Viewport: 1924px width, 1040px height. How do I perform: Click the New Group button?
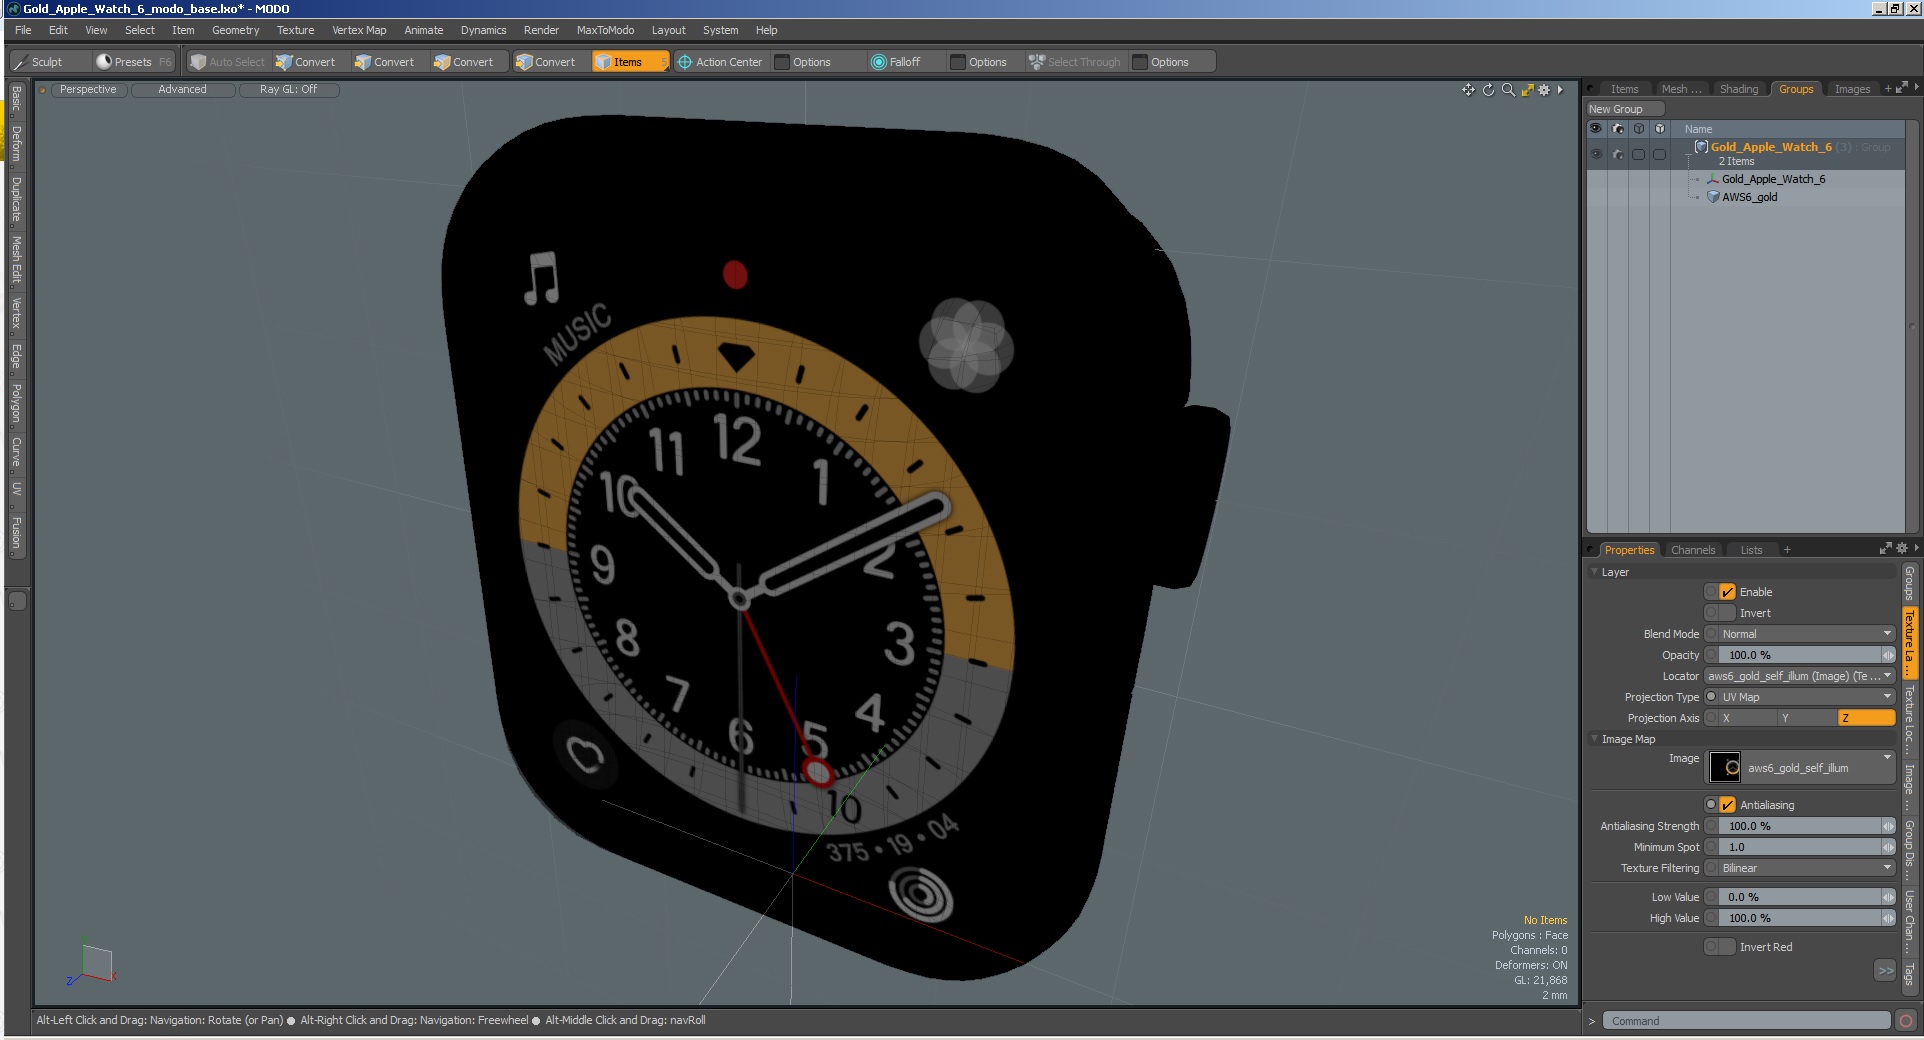(x=1625, y=109)
